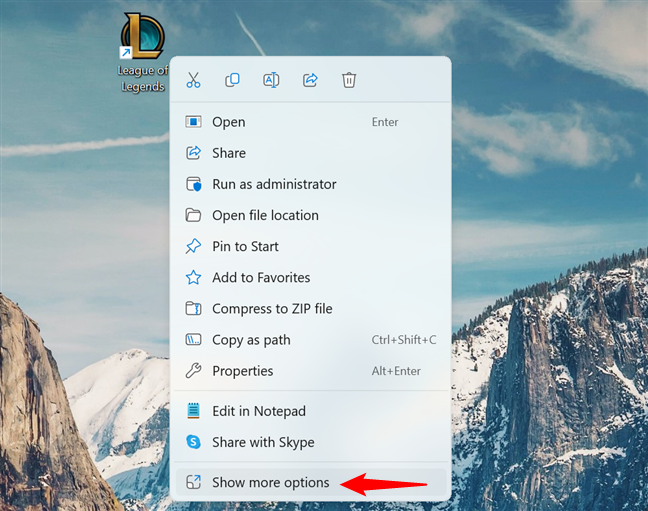
Task: Click the Copy icon in context menu
Action: pyautogui.click(x=232, y=80)
